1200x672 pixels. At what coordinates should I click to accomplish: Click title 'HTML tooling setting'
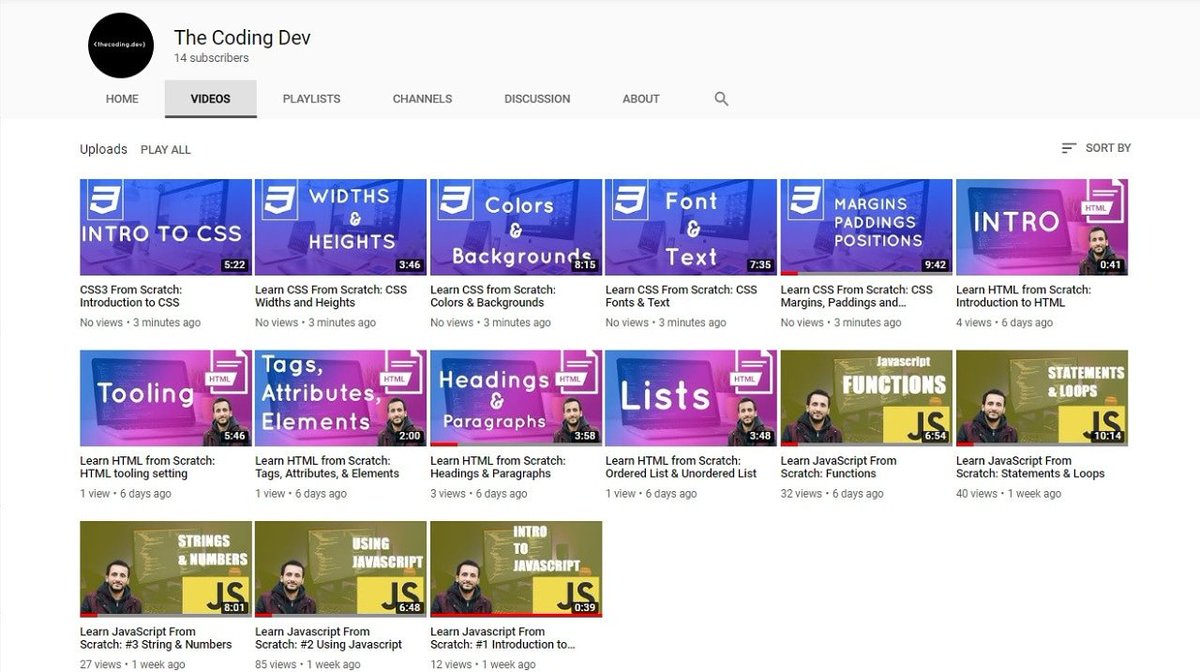[x=148, y=467]
